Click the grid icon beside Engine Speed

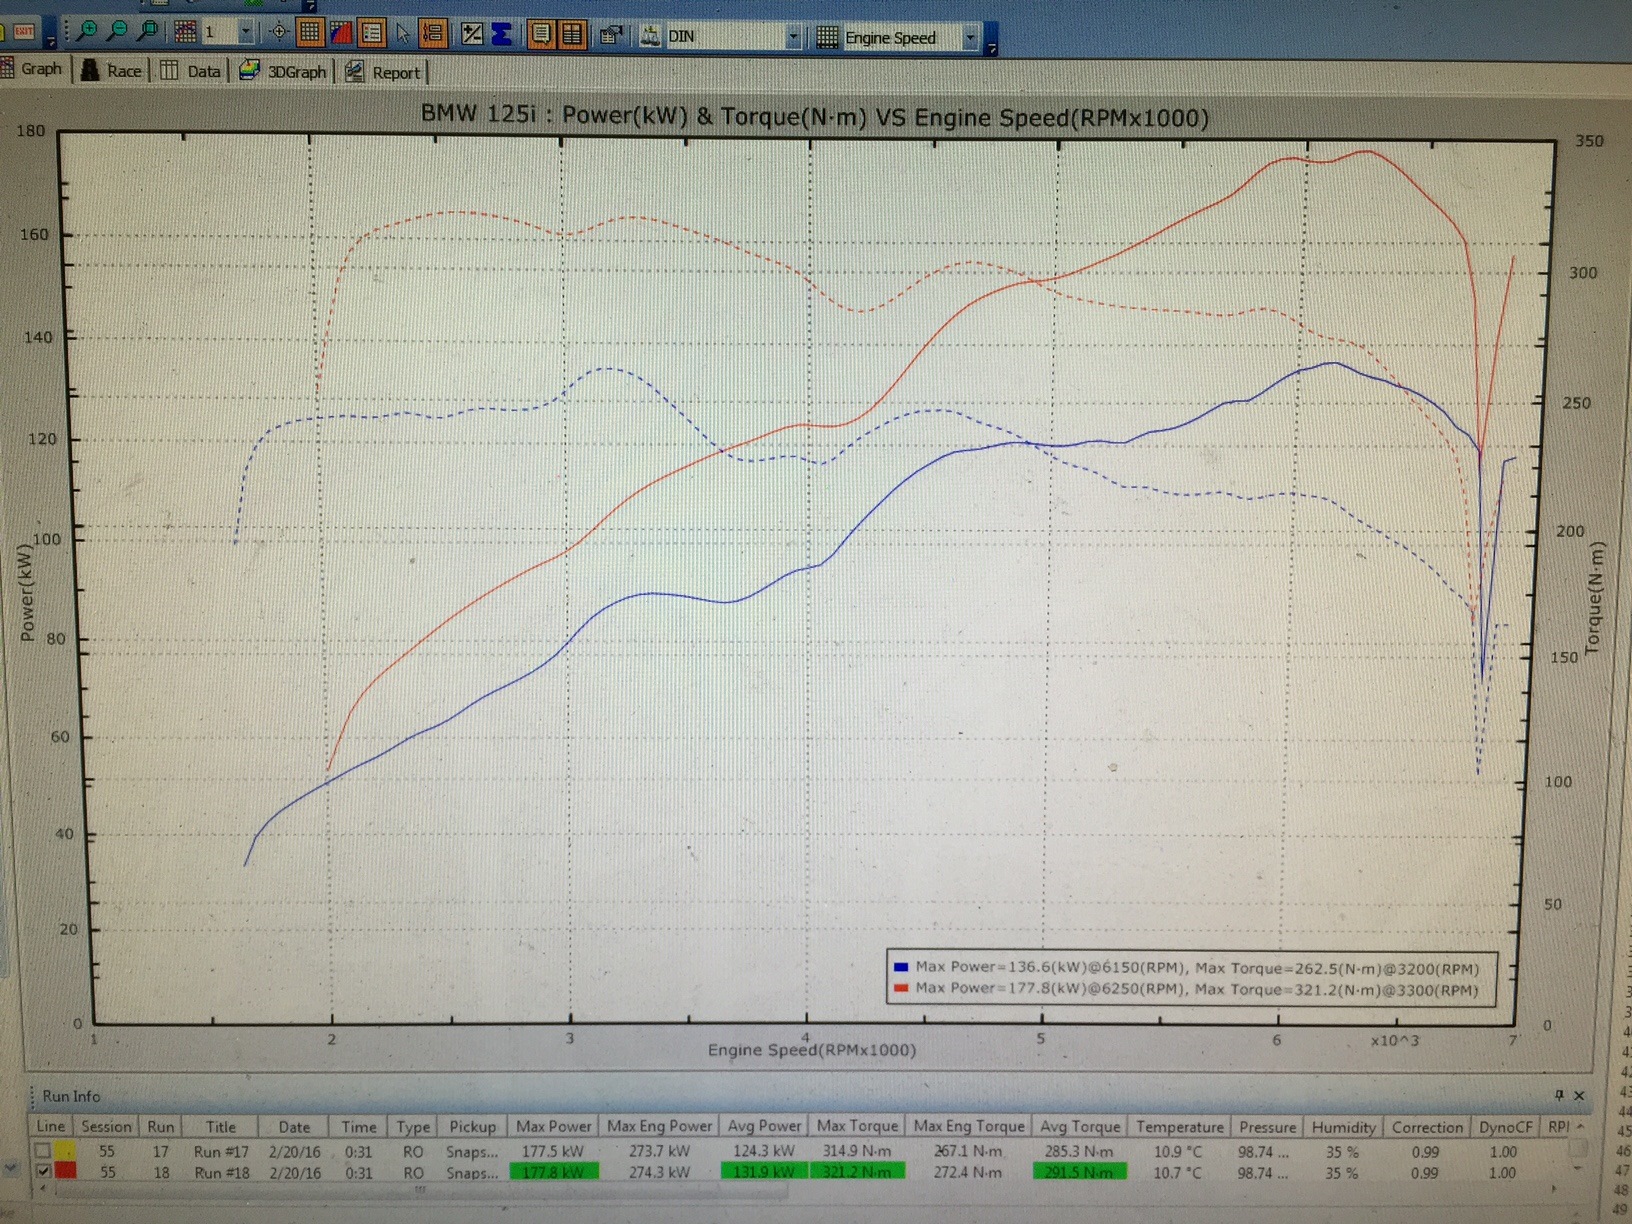(827, 38)
